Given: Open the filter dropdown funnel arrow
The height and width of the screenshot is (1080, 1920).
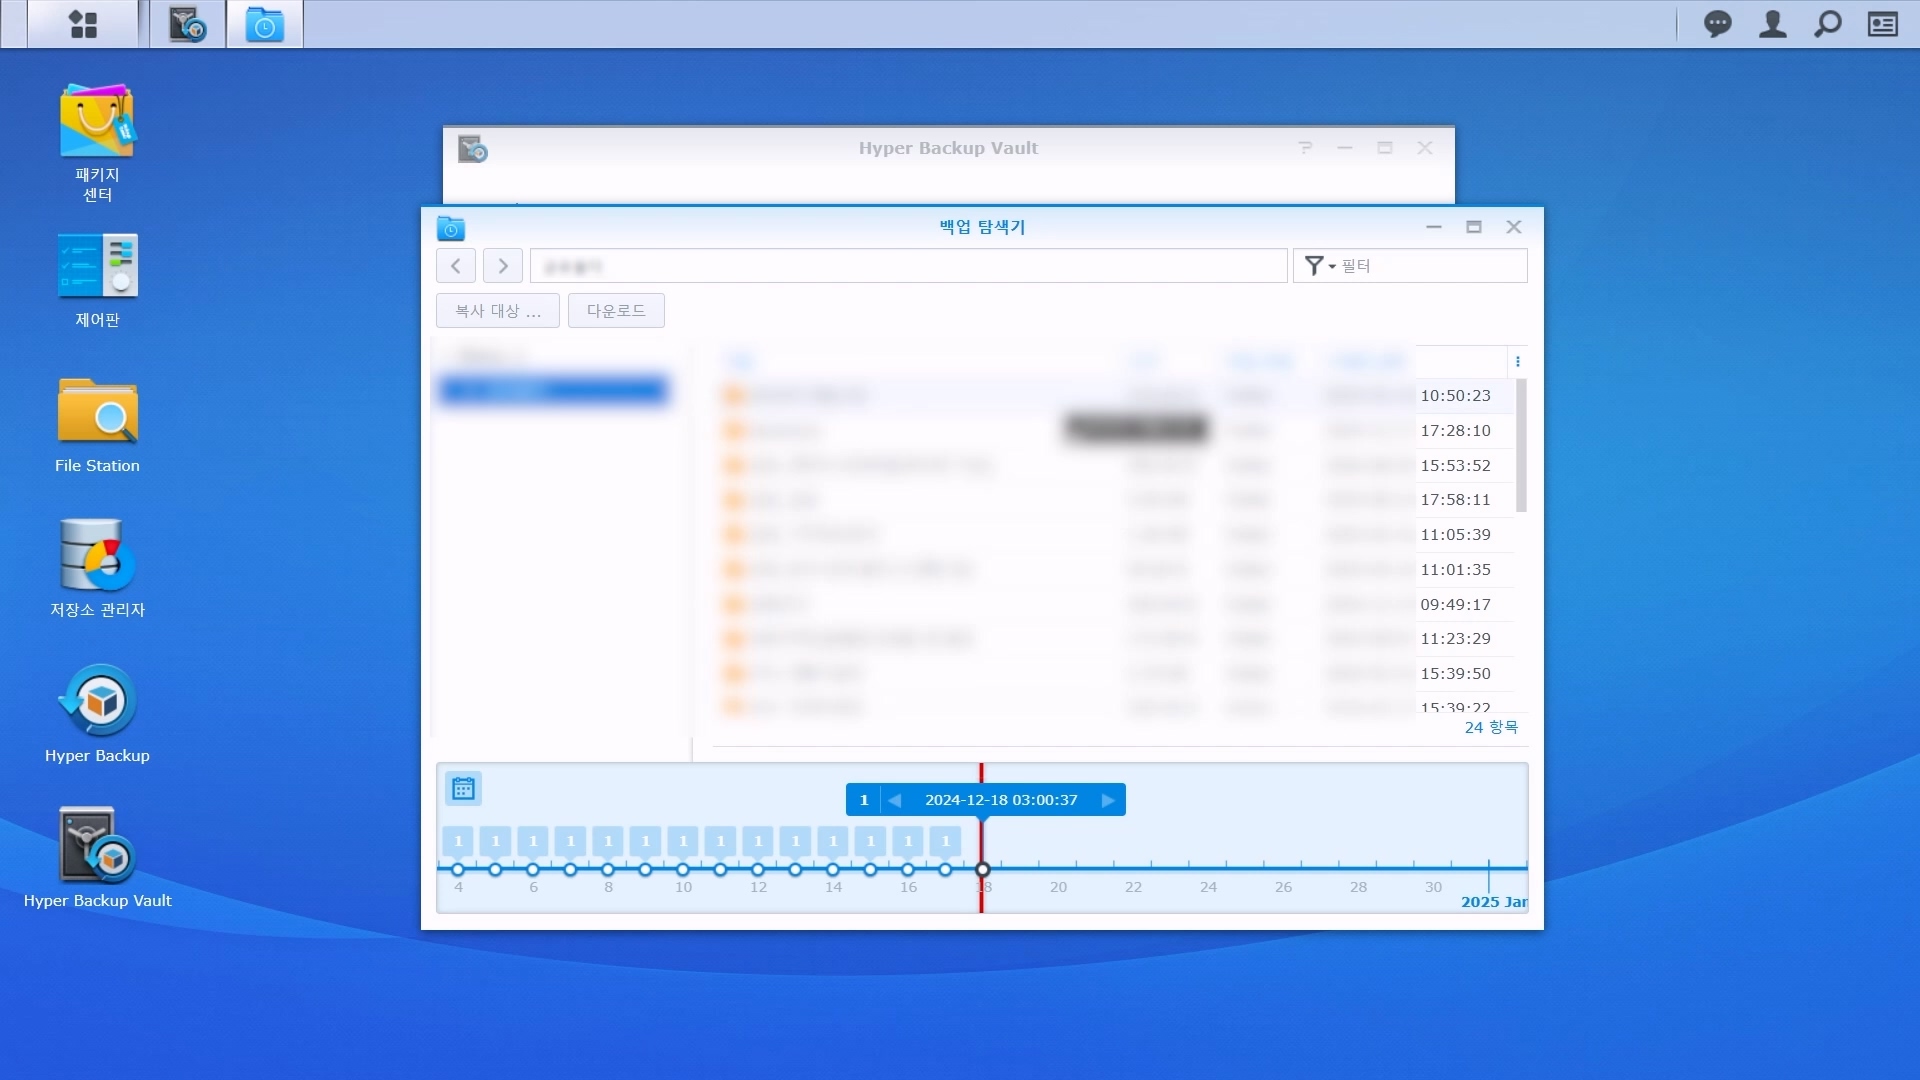Looking at the screenshot, I should coord(1319,266).
